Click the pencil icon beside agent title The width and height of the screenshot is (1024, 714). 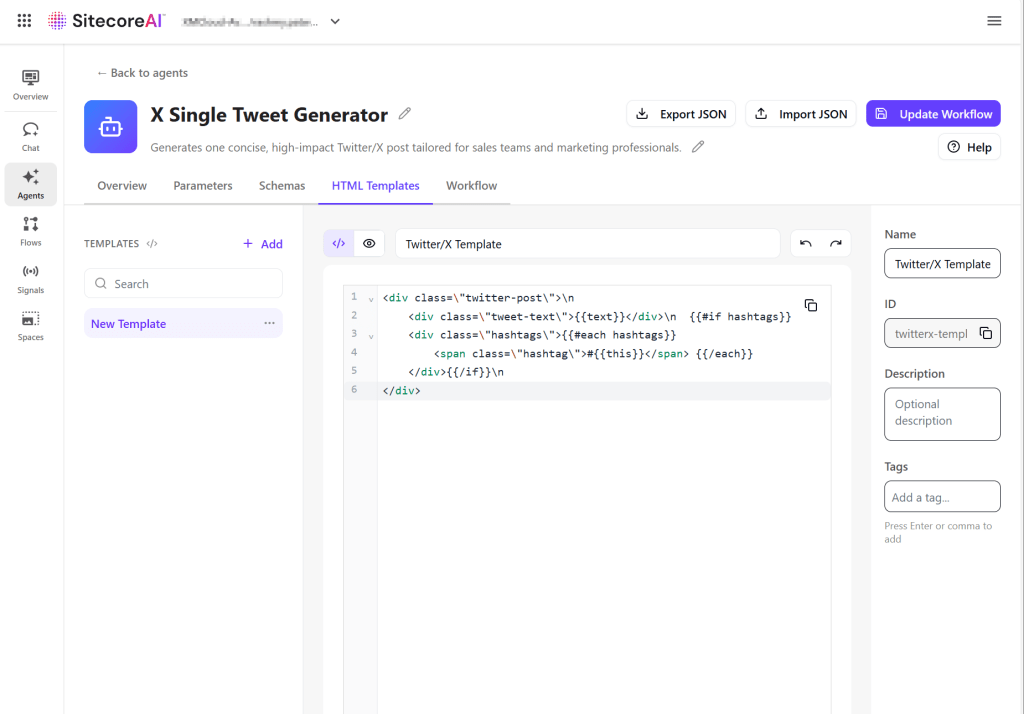click(x=405, y=114)
